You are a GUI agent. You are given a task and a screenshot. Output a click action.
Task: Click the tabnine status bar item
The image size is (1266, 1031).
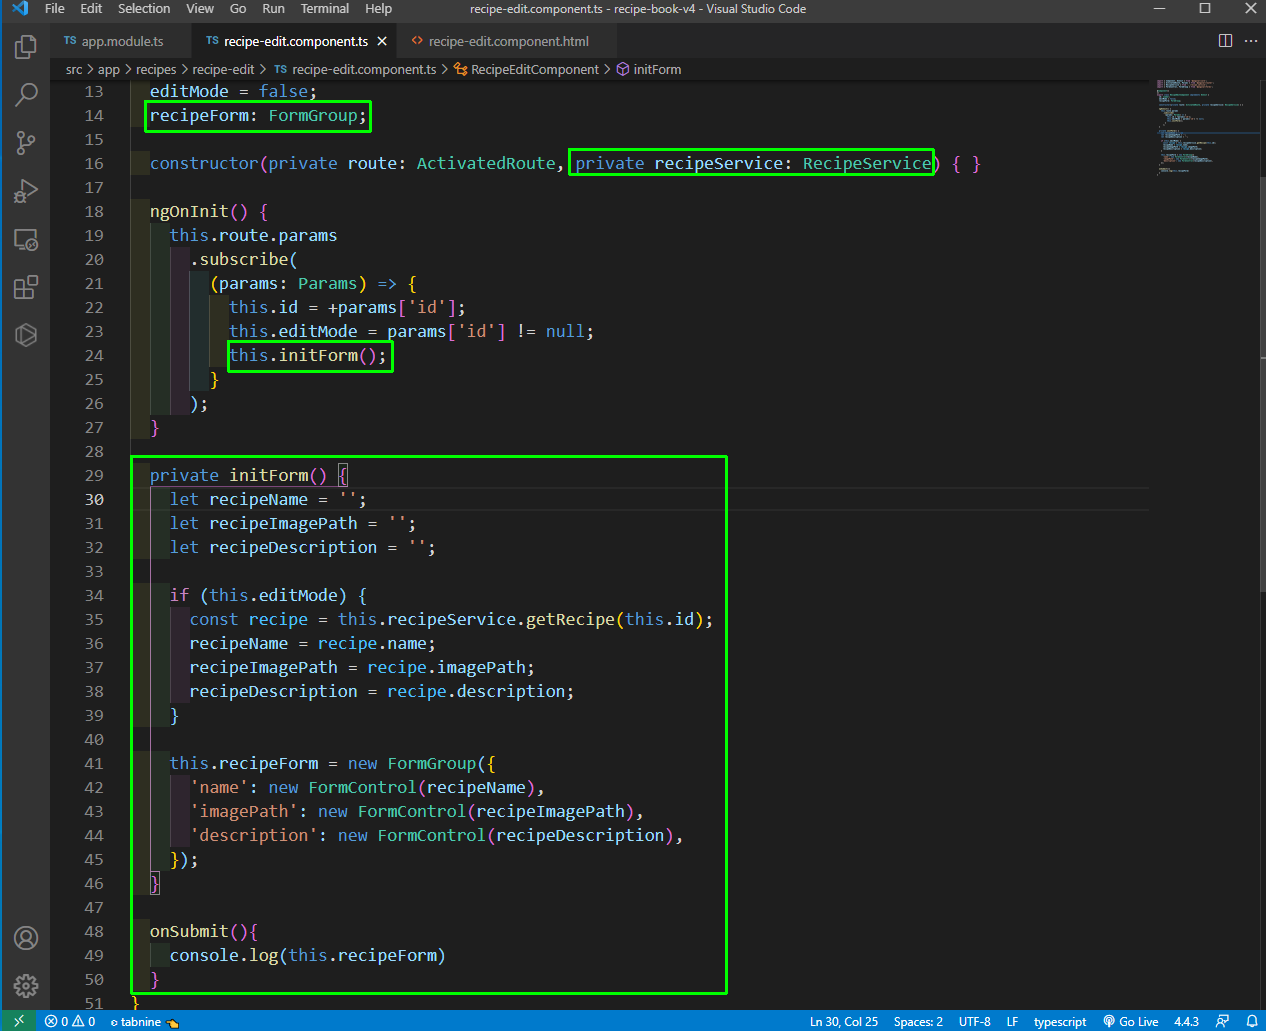pyautogui.click(x=144, y=1021)
